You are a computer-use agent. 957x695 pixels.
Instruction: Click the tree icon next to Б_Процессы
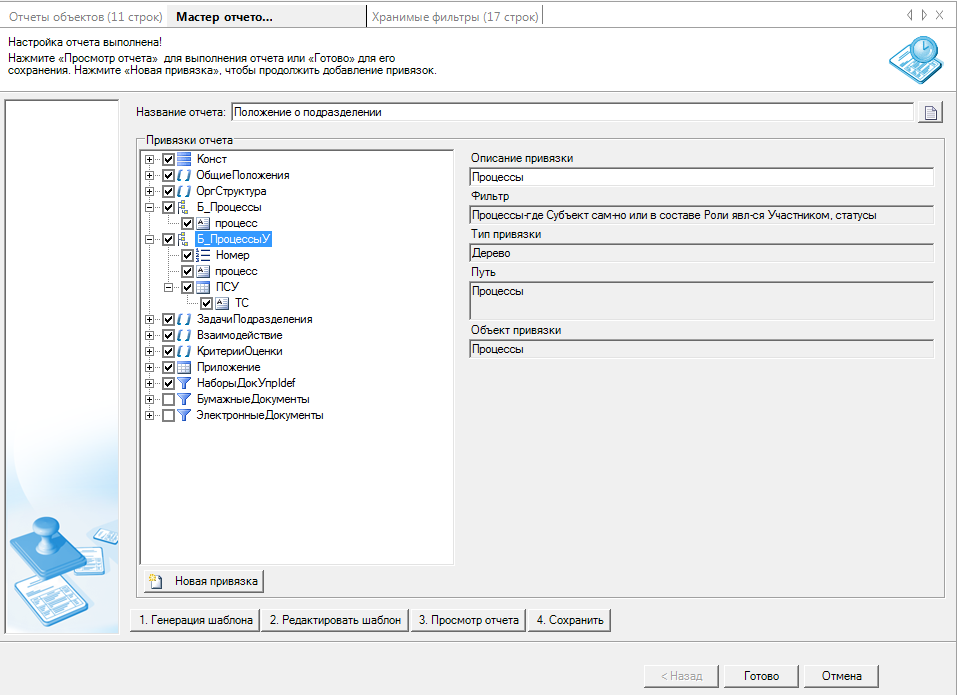(x=184, y=207)
